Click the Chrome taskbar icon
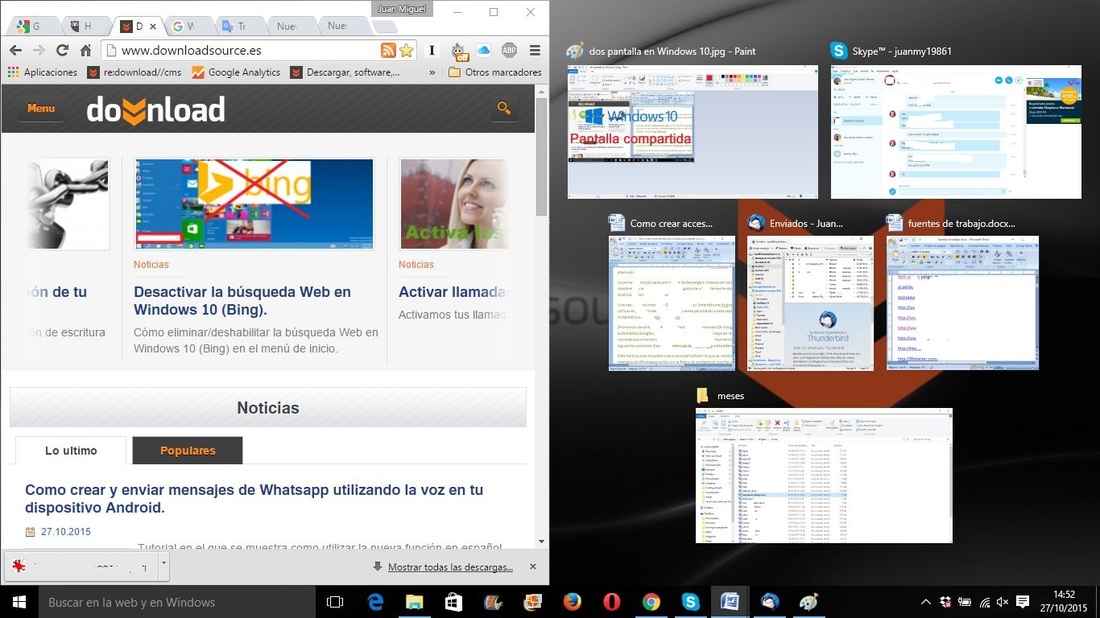 [651, 602]
